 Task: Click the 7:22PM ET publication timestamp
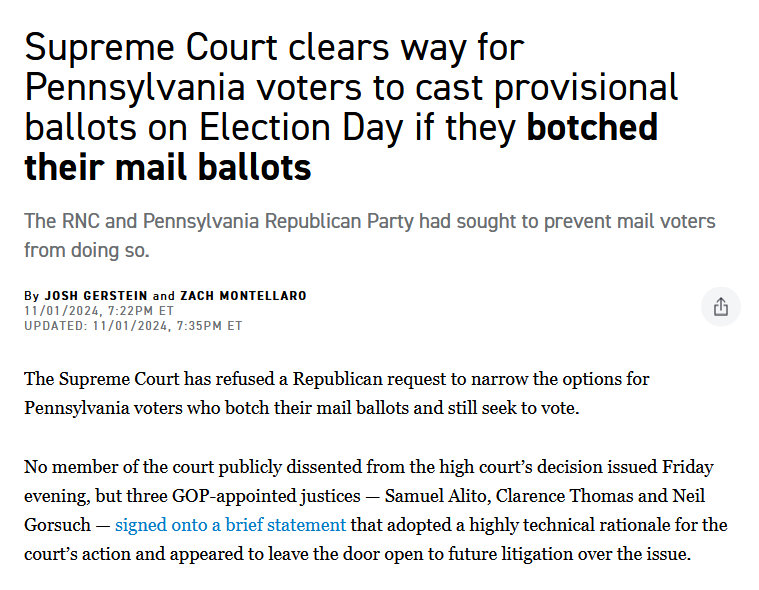pyautogui.click(x=99, y=311)
